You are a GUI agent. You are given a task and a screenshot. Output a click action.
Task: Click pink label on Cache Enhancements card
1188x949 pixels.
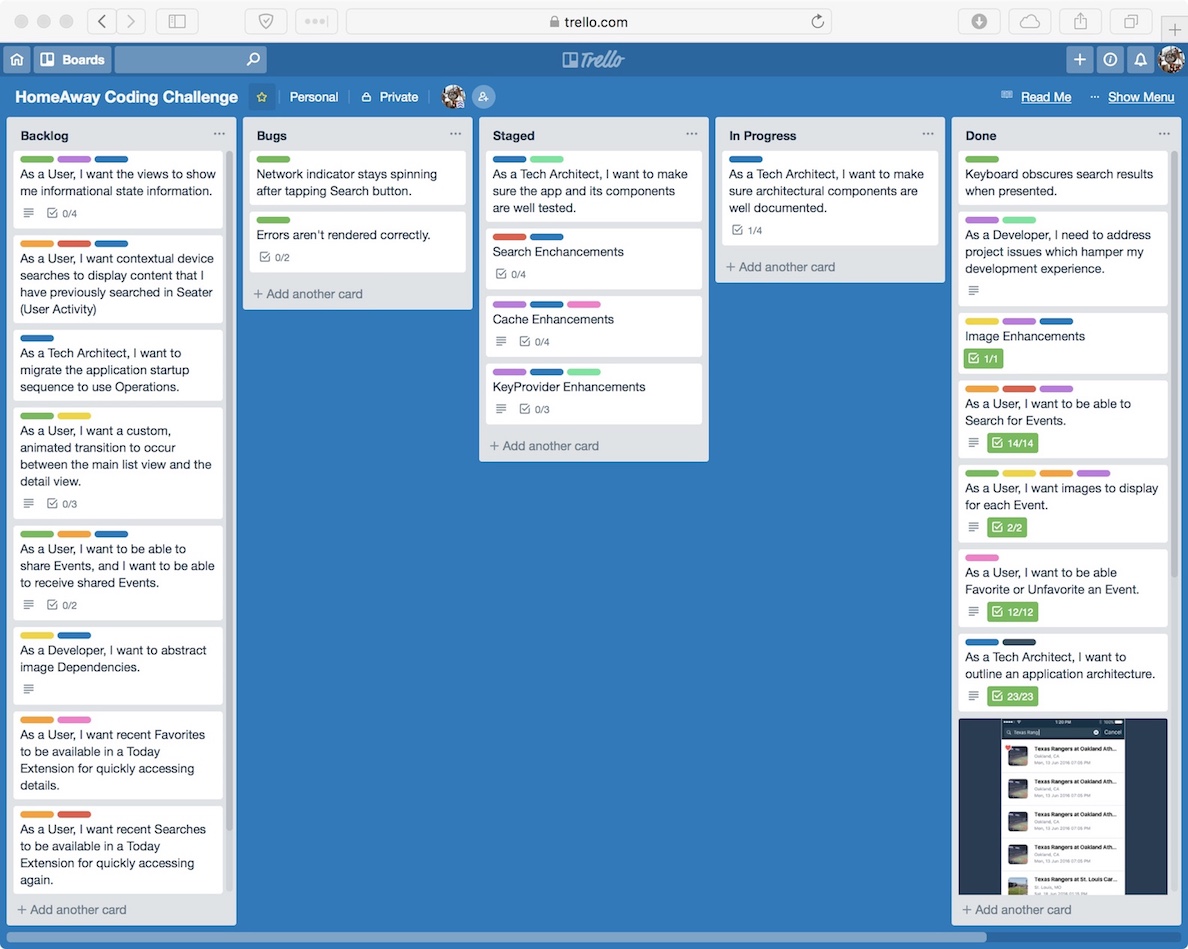pos(583,304)
